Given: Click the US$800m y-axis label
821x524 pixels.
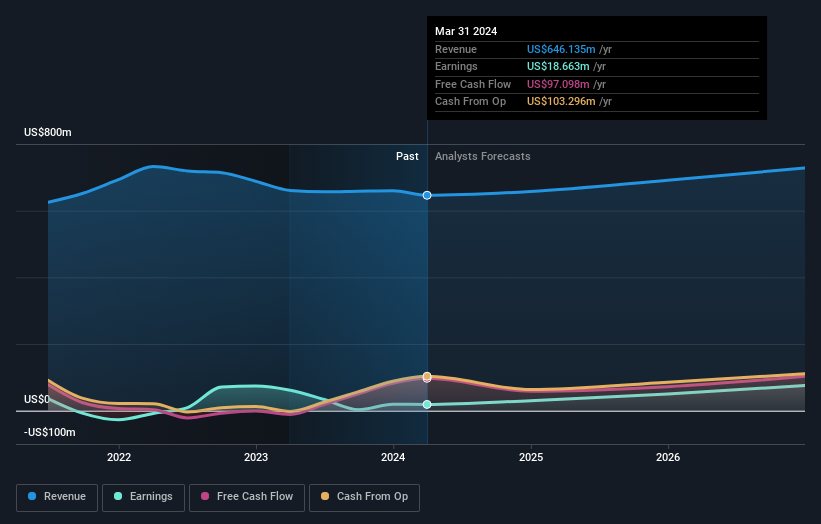Looking at the screenshot, I should 48,132.
